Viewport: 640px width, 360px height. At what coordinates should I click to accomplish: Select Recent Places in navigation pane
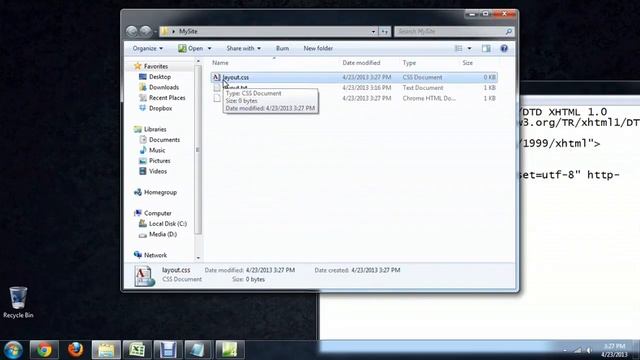tap(167, 98)
